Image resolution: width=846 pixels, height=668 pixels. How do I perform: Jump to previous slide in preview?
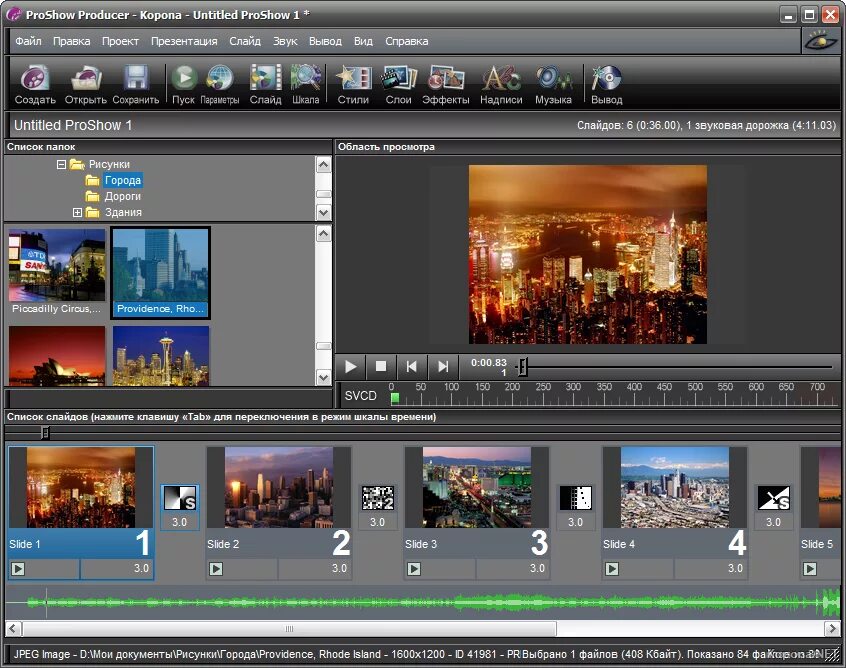click(412, 367)
